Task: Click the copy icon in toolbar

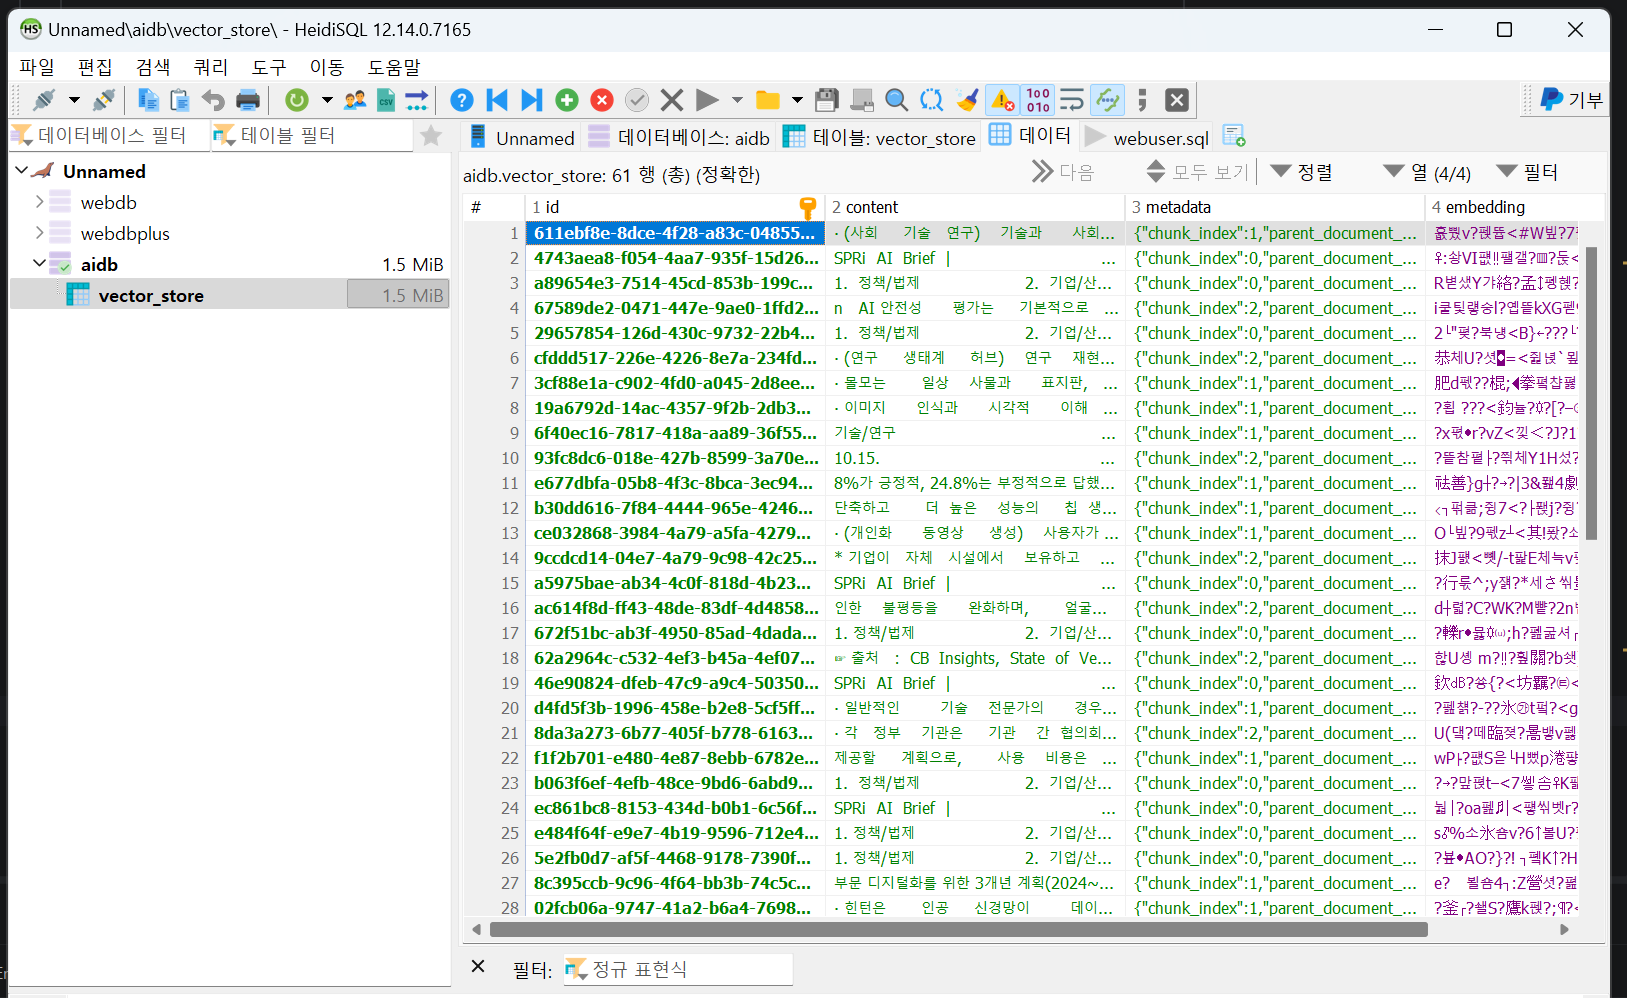Action: (148, 100)
